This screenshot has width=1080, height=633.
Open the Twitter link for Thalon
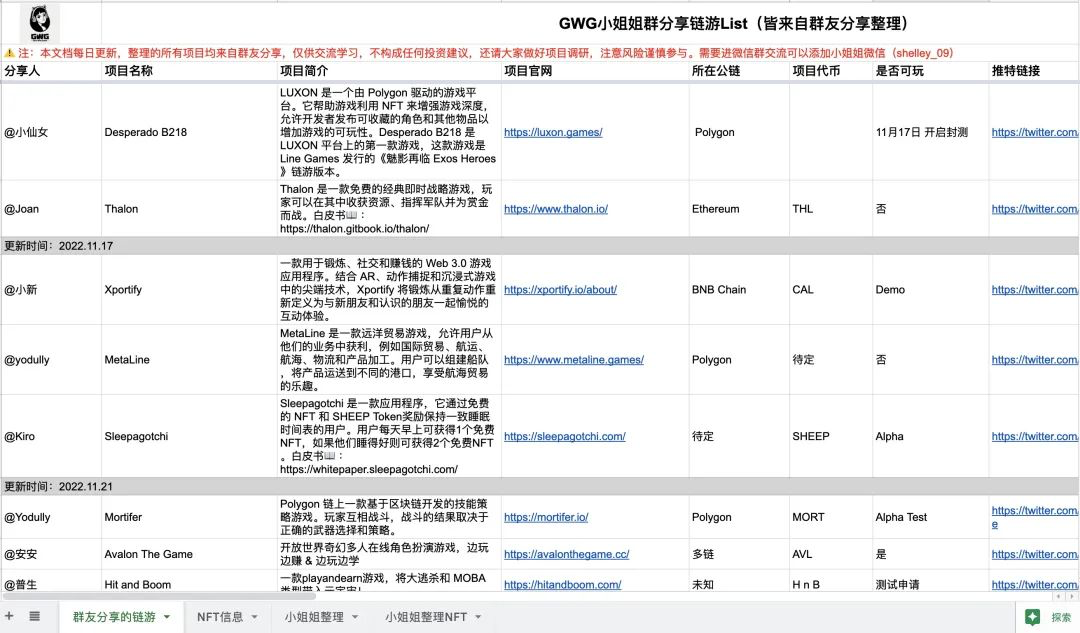(1035, 209)
